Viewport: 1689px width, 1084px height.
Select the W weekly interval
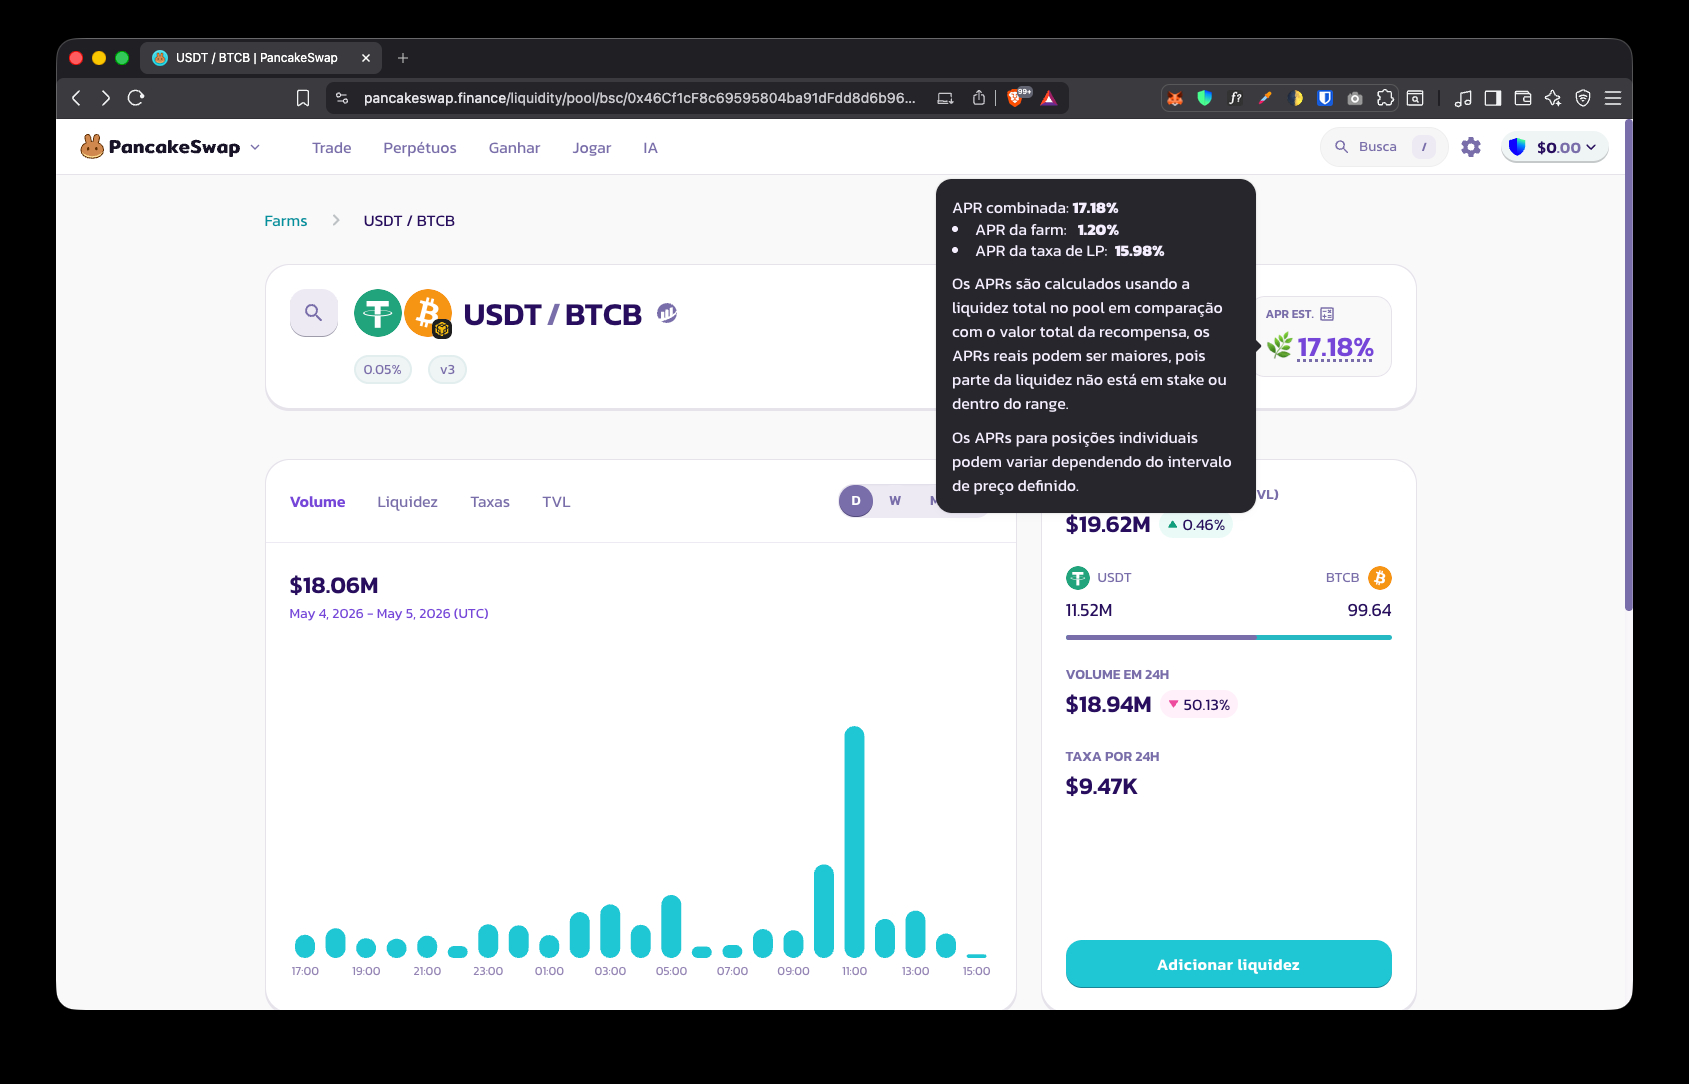[895, 501]
